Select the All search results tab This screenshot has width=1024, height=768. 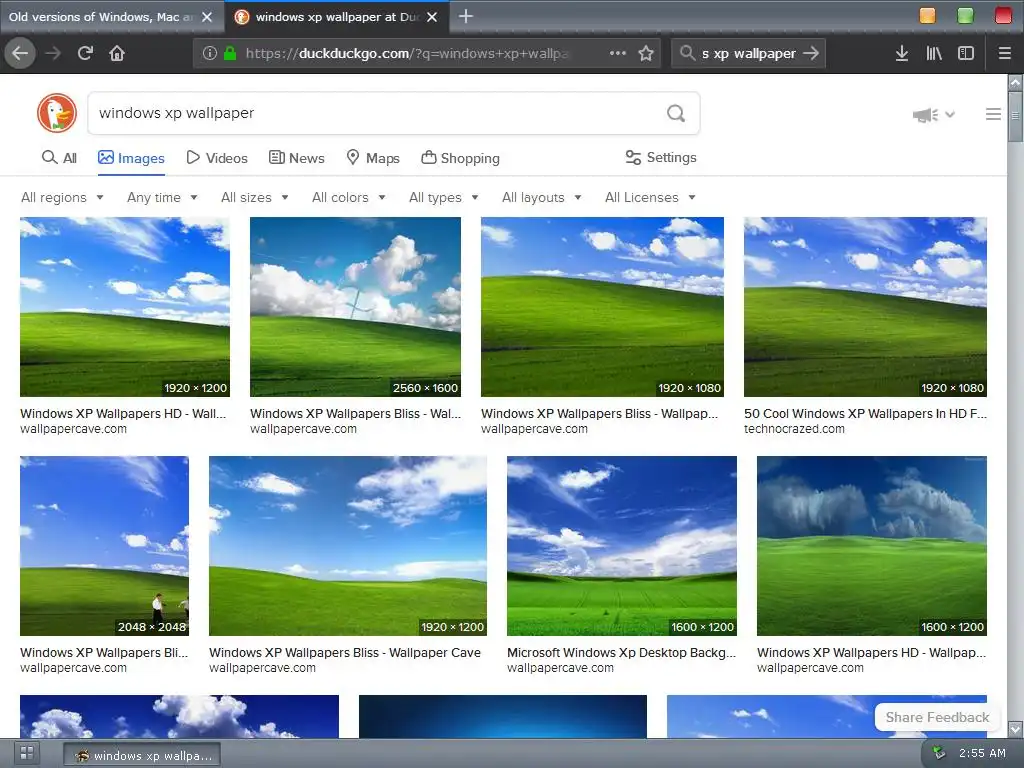59,157
